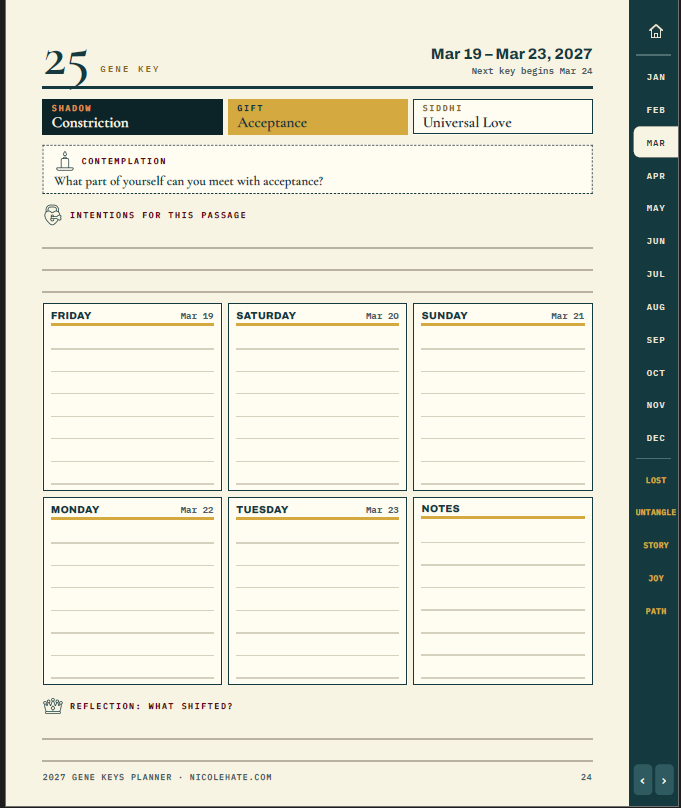Click the 'Mar 19 – Mar 23, 2027' heading

[x=512, y=54]
